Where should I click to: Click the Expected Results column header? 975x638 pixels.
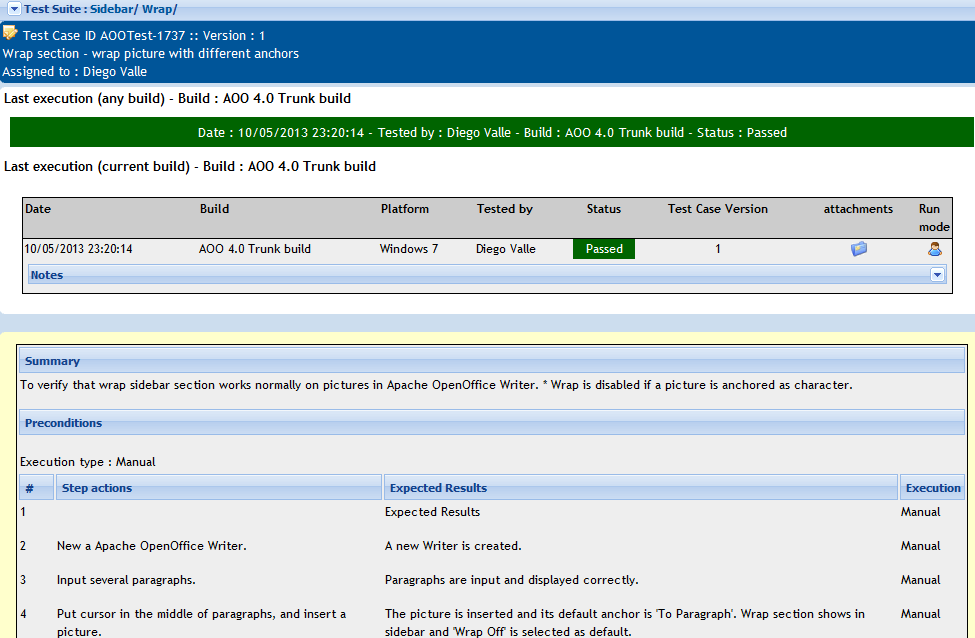tap(640, 488)
